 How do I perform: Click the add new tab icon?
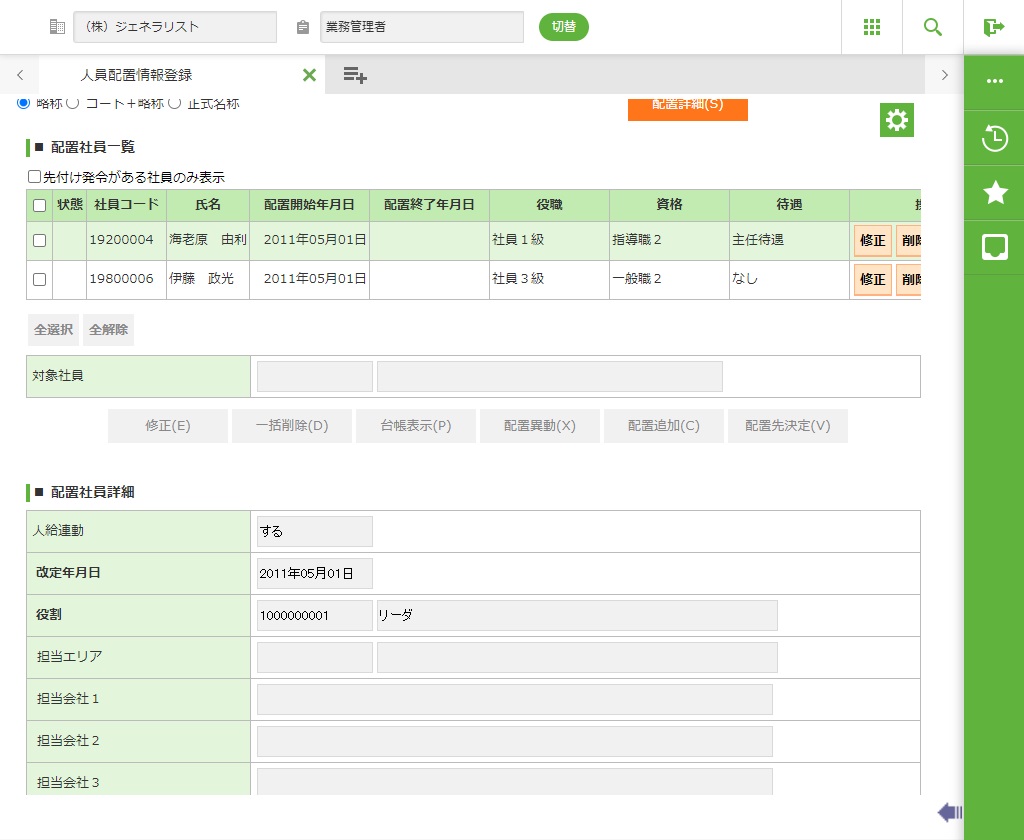pos(355,75)
